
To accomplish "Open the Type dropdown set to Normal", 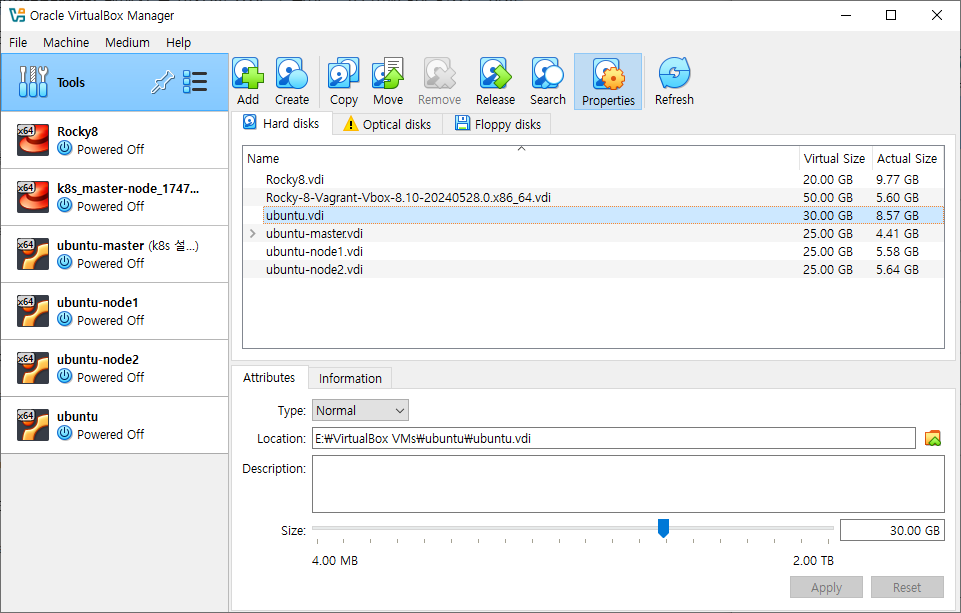I will pos(360,411).
